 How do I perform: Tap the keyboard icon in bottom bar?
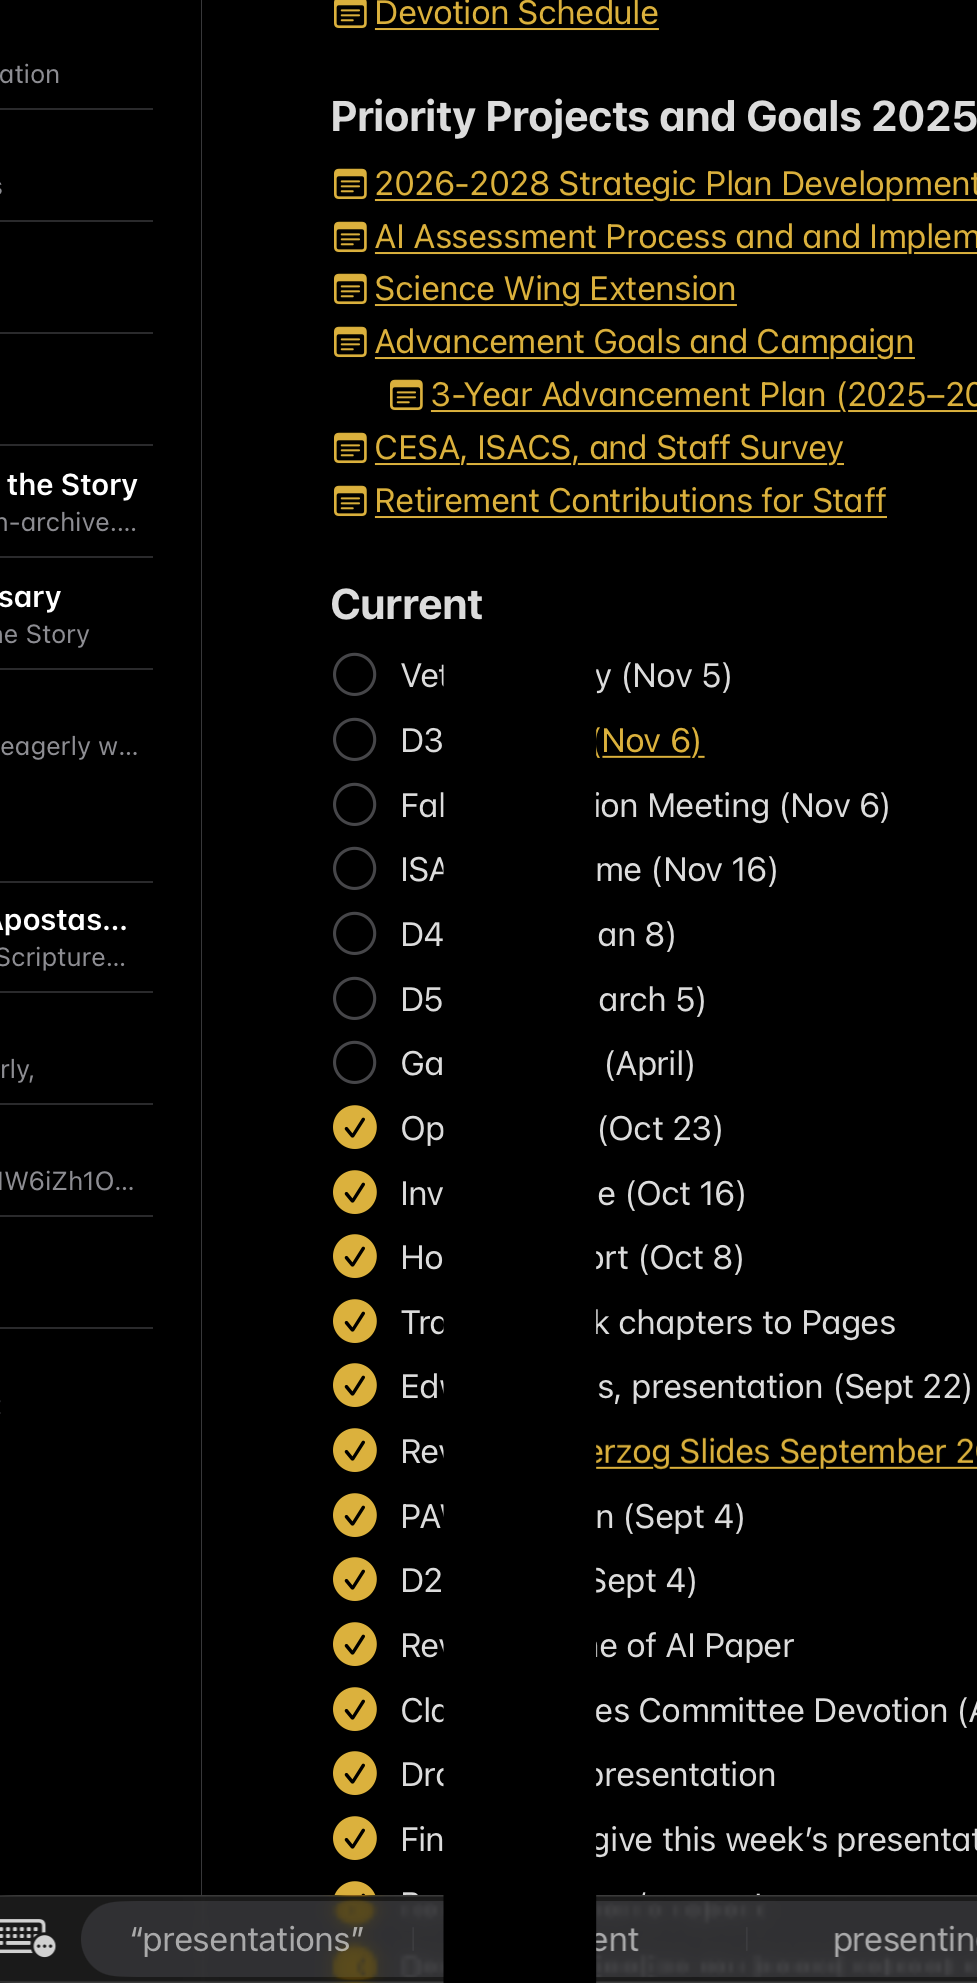pos(27,1938)
